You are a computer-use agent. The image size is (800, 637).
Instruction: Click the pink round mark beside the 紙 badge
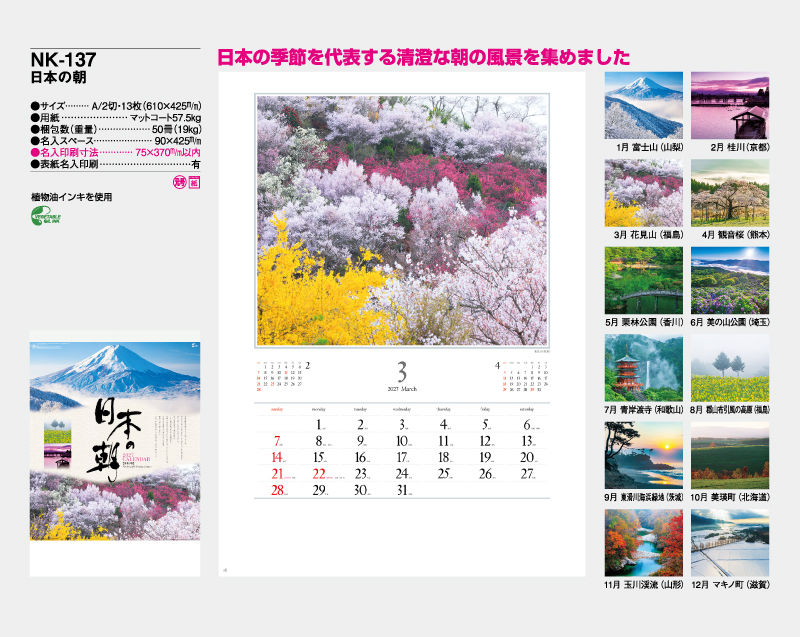180,182
